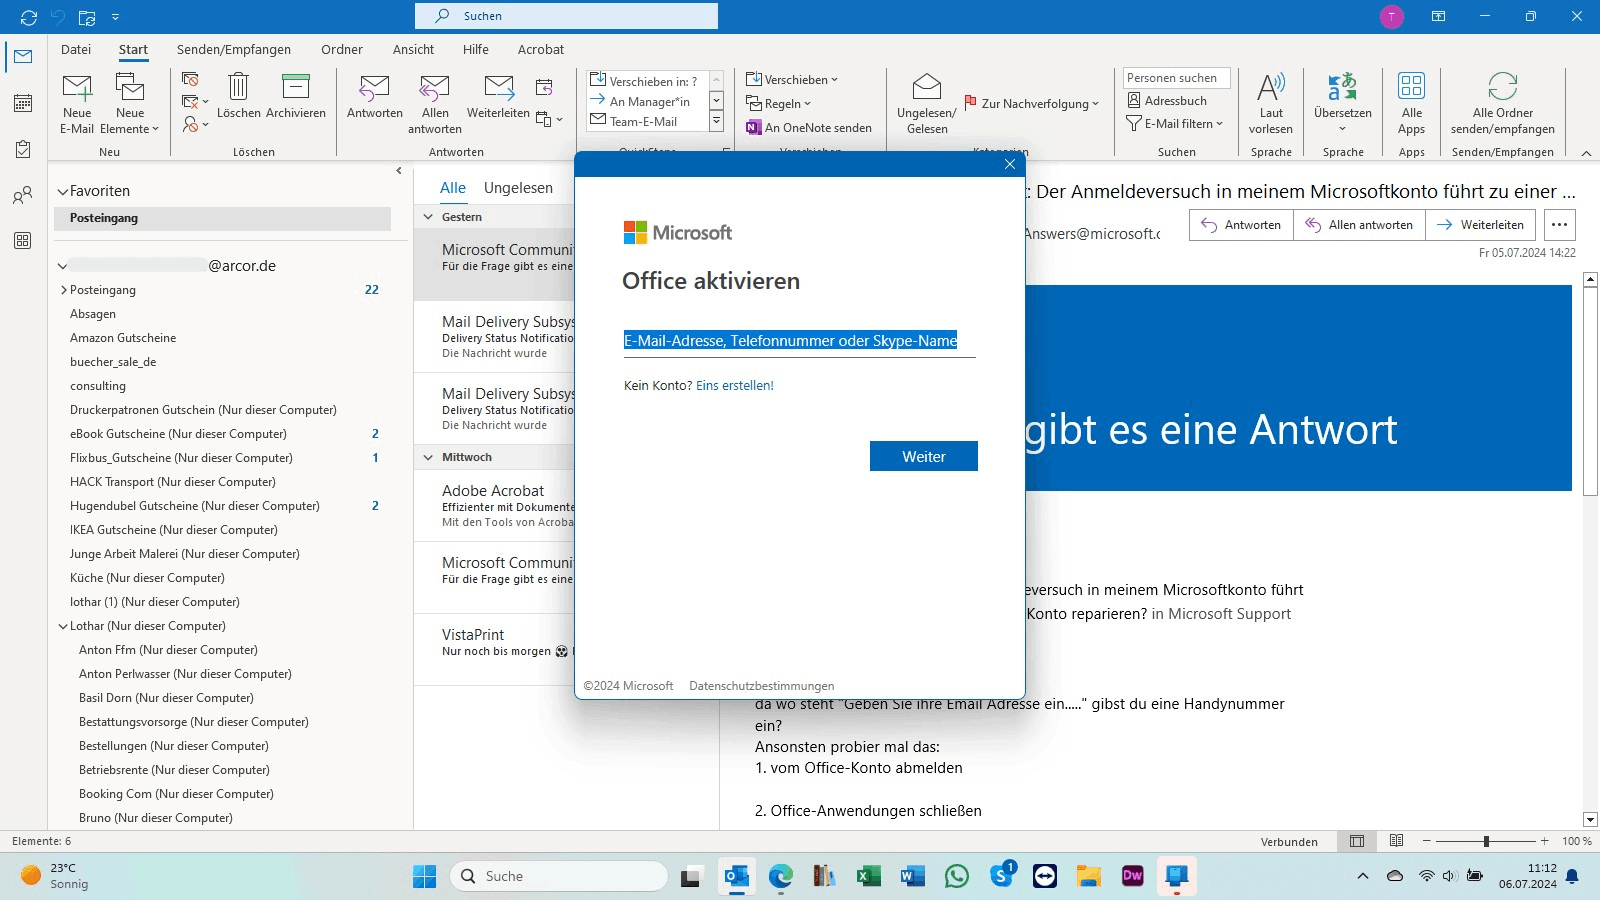Toggle Ungelesen/Gelesen status
Image resolution: width=1600 pixels, height=900 pixels.
coord(927,103)
